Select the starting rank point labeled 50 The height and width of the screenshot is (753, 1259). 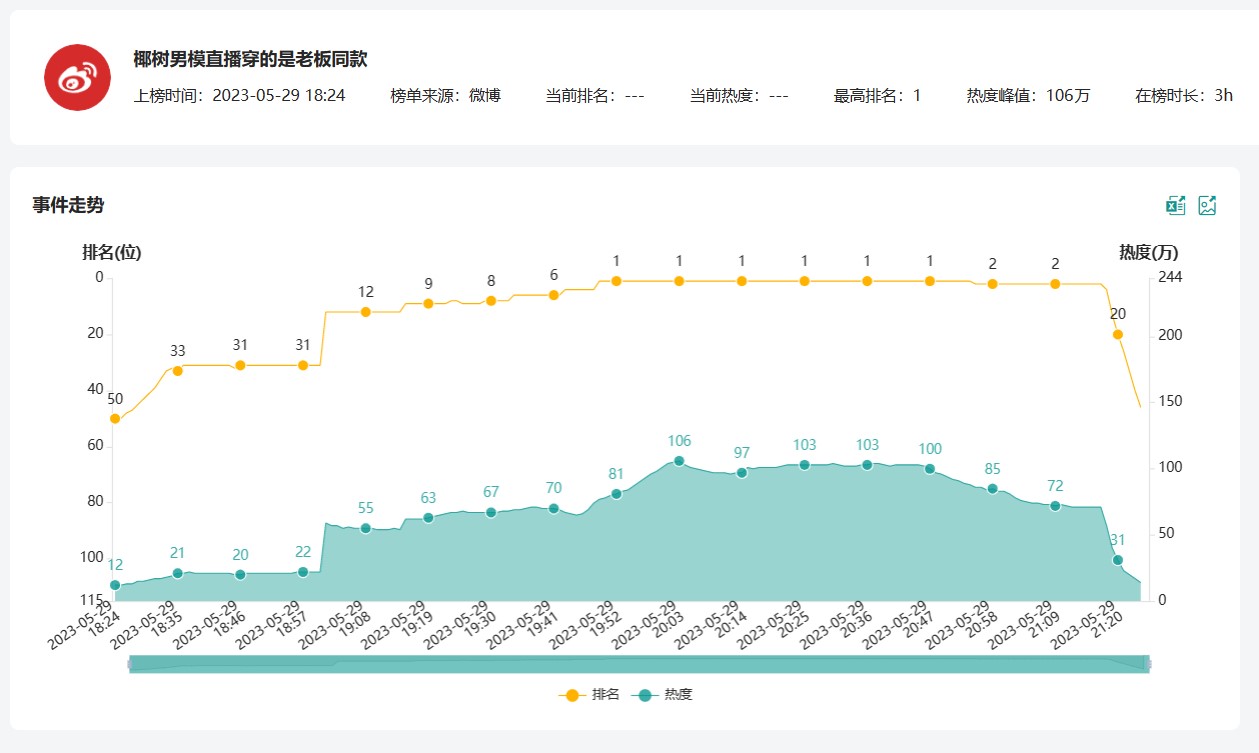click(x=115, y=419)
